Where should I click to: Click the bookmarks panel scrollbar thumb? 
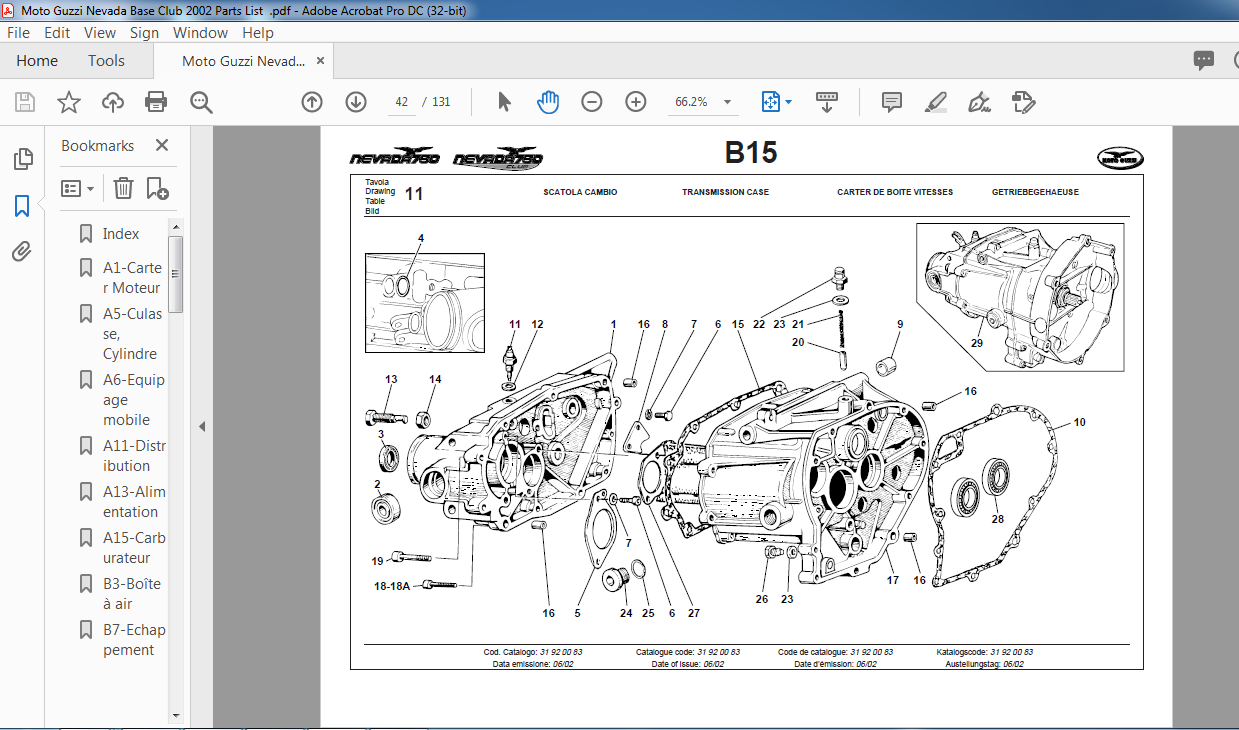(x=176, y=274)
